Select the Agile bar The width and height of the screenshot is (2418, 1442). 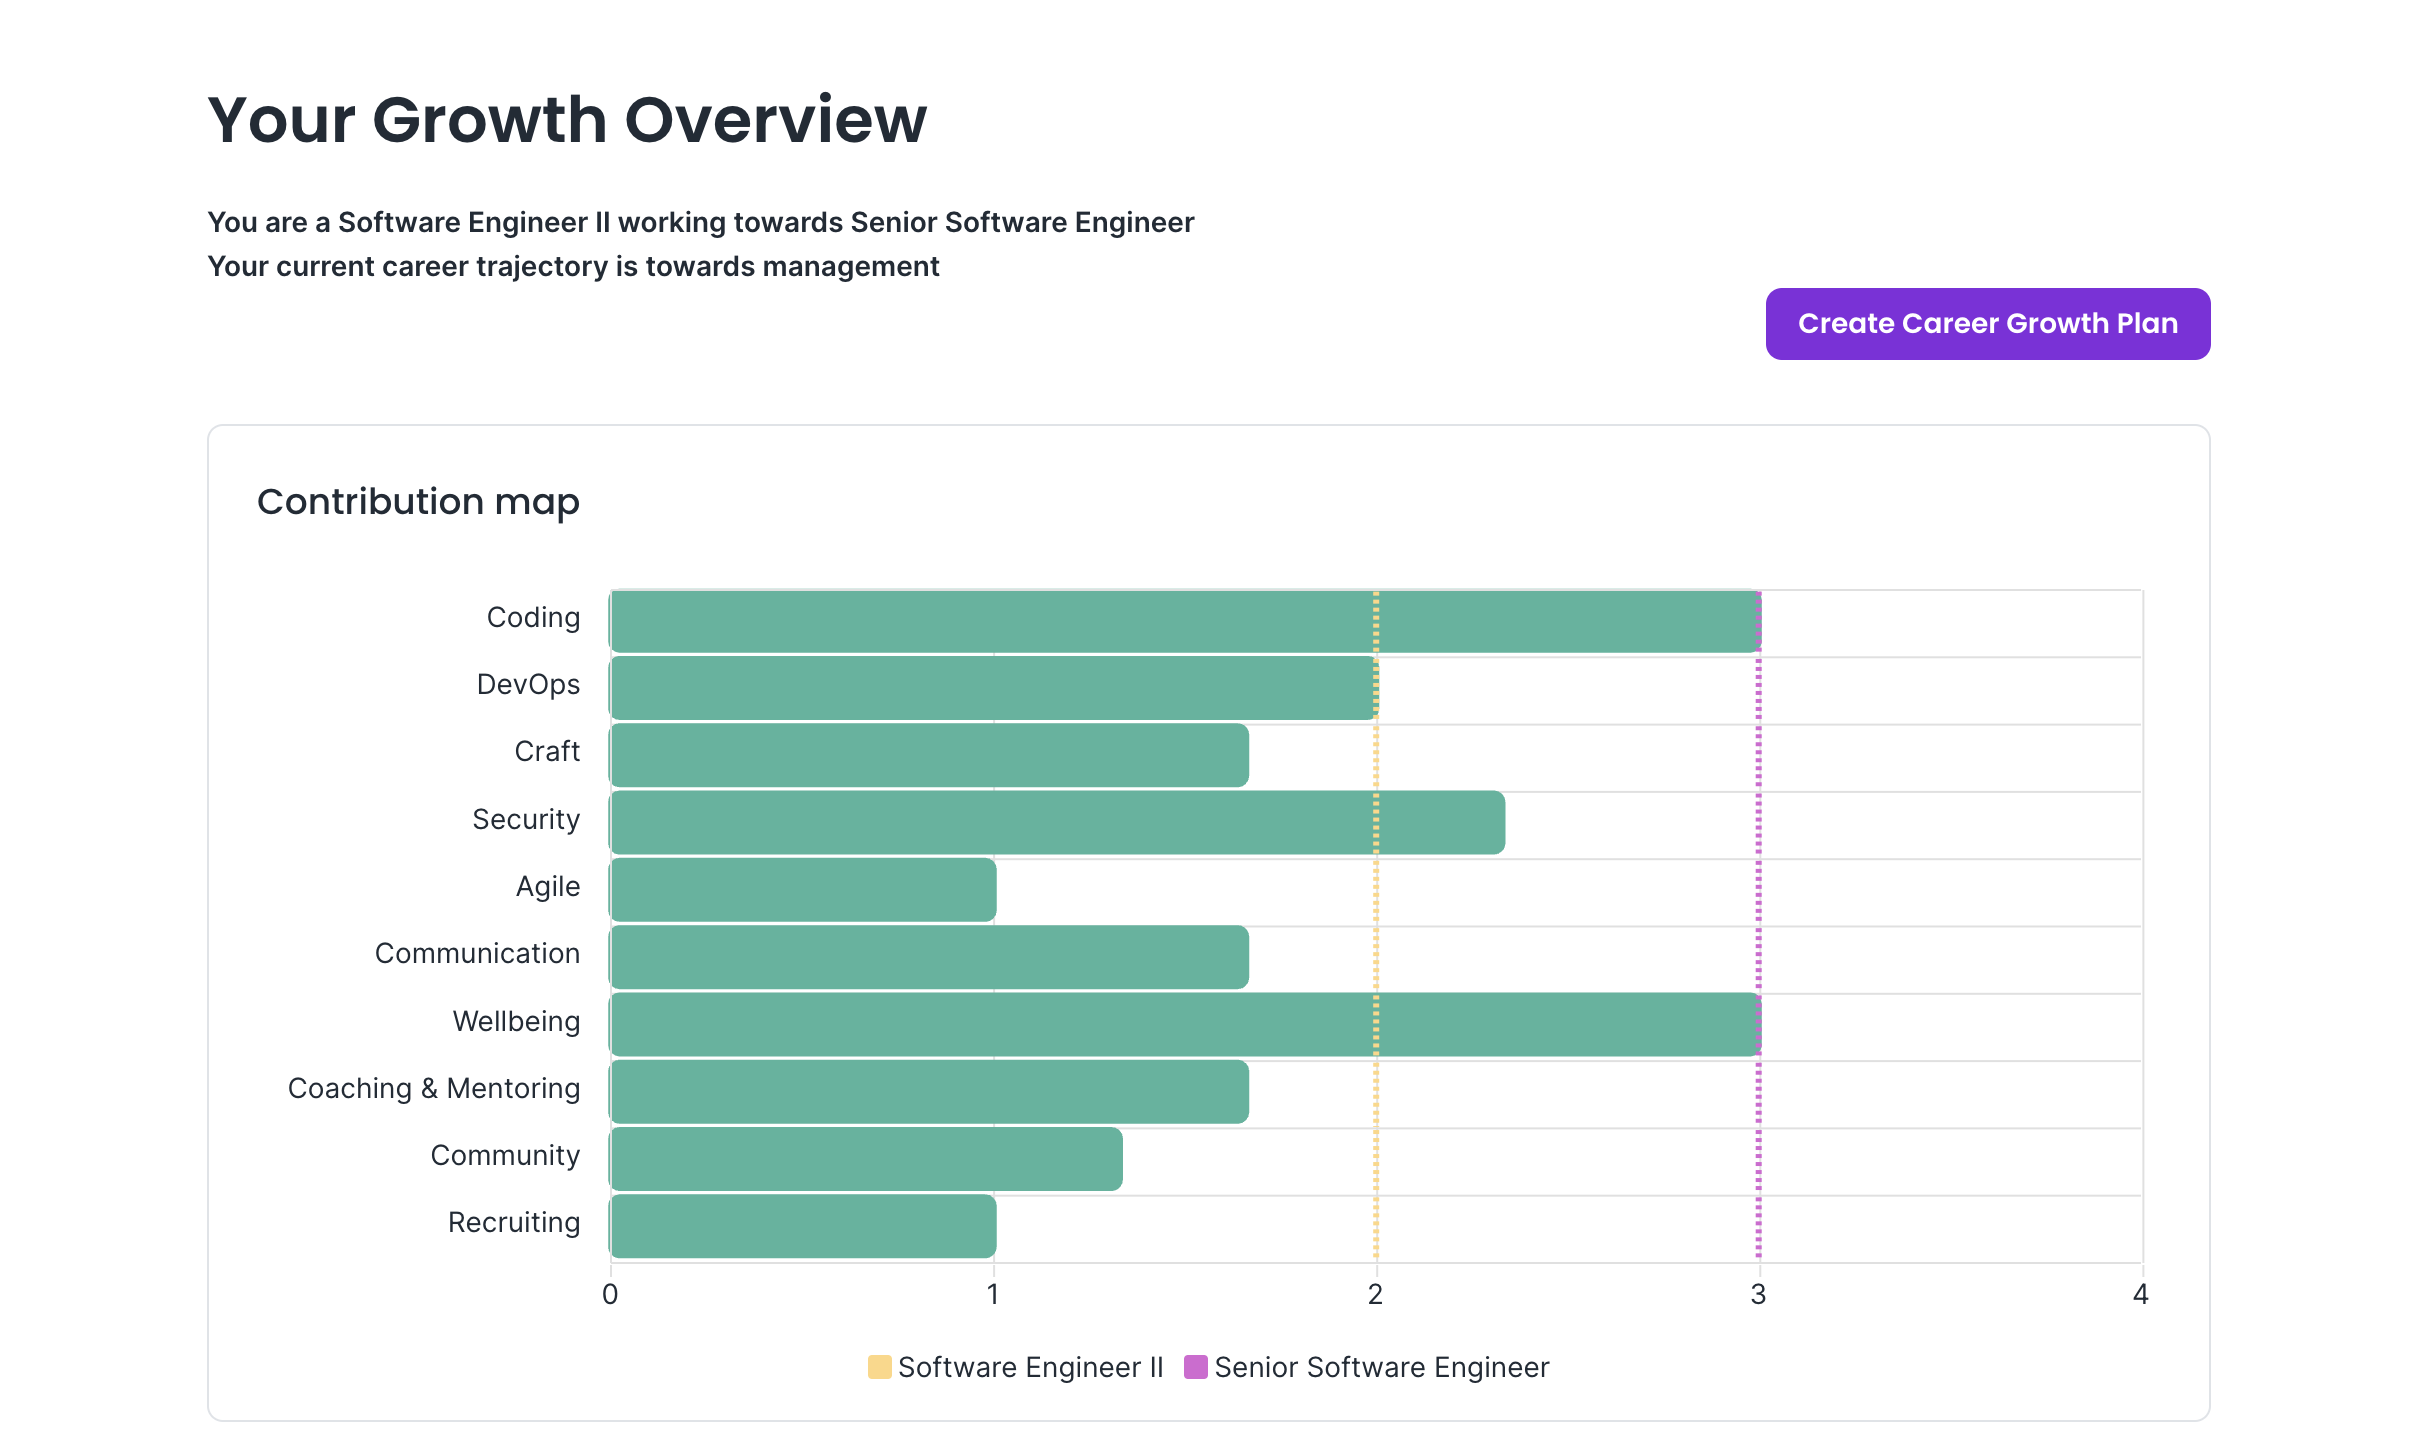(803, 889)
